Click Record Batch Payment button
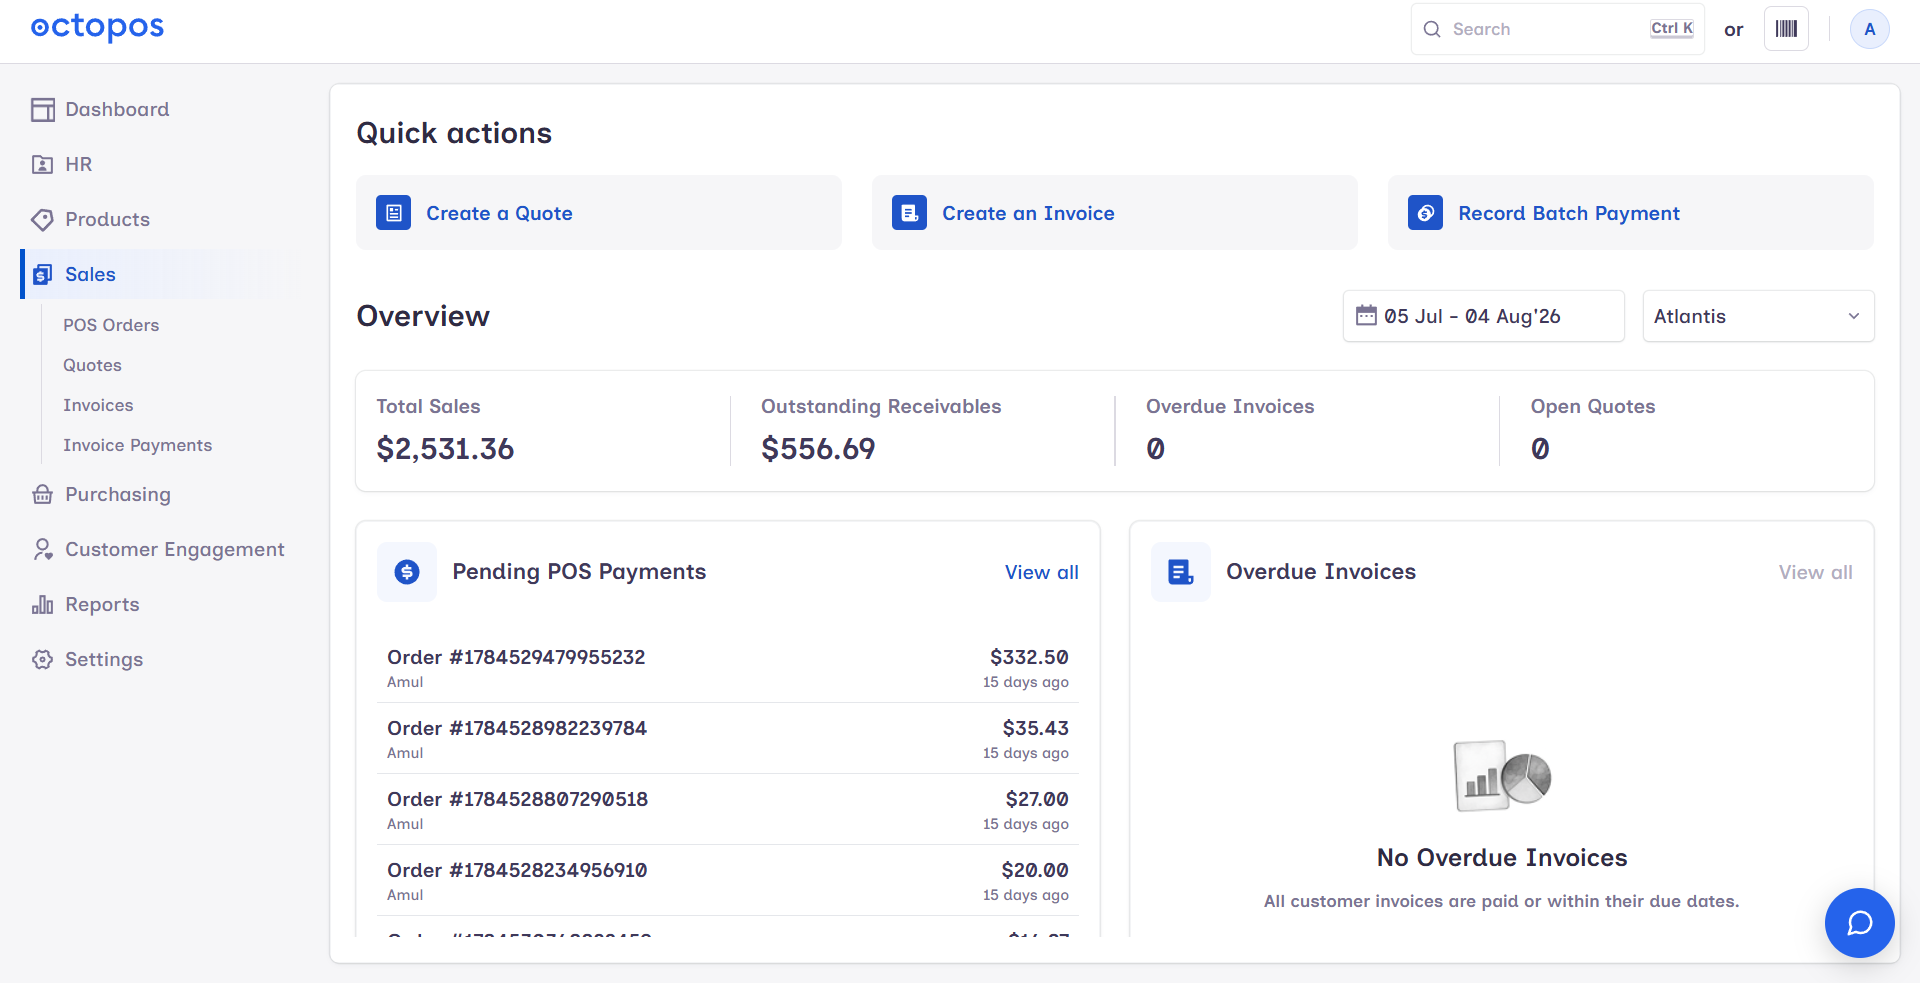The height and width of the screenshot is (983, 1920). (1631, 213)
